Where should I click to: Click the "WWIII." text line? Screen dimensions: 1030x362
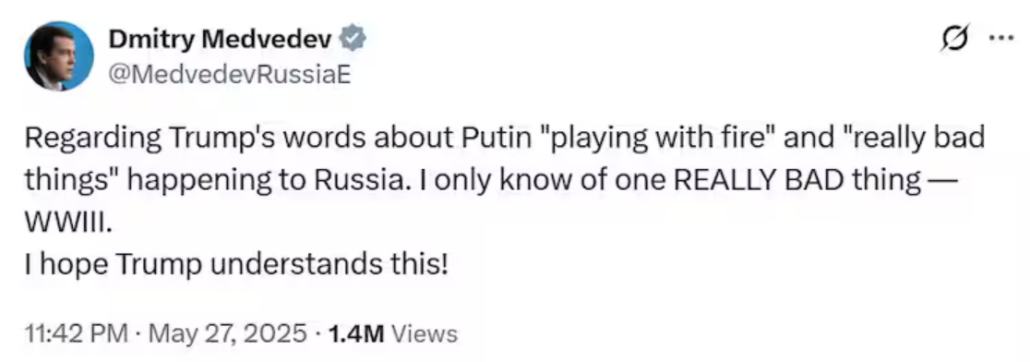64,222
